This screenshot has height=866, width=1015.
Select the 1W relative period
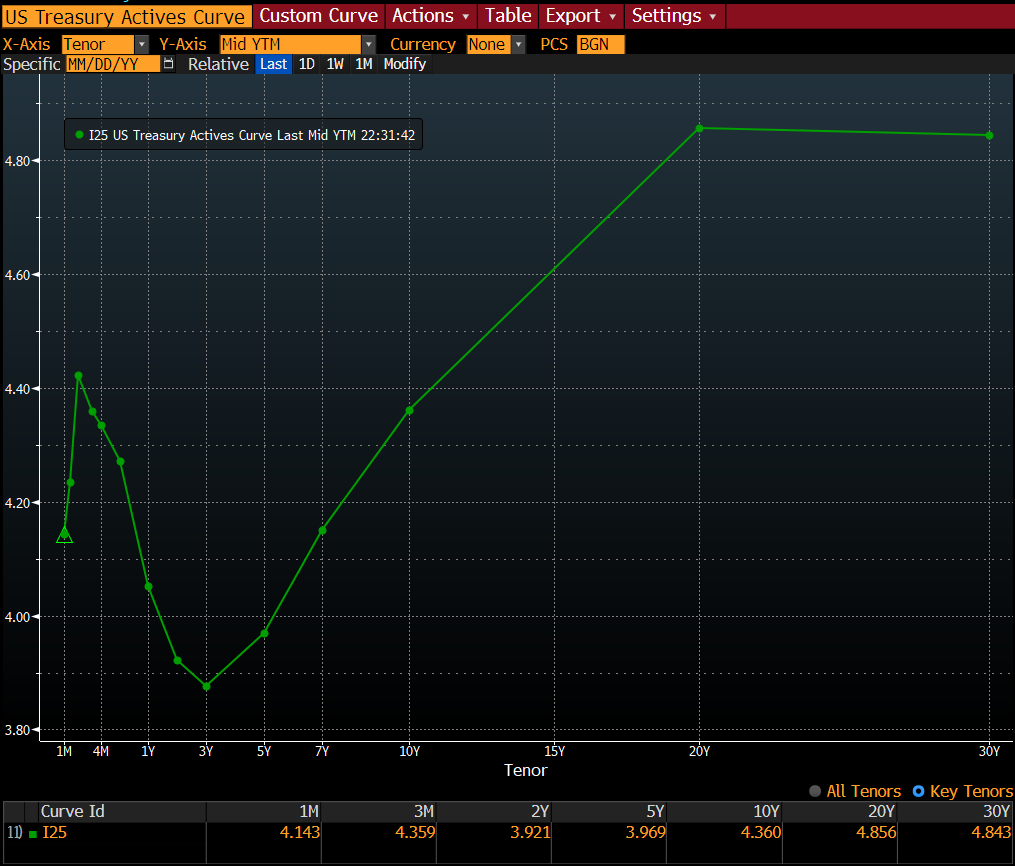click(x=335, y=63)
